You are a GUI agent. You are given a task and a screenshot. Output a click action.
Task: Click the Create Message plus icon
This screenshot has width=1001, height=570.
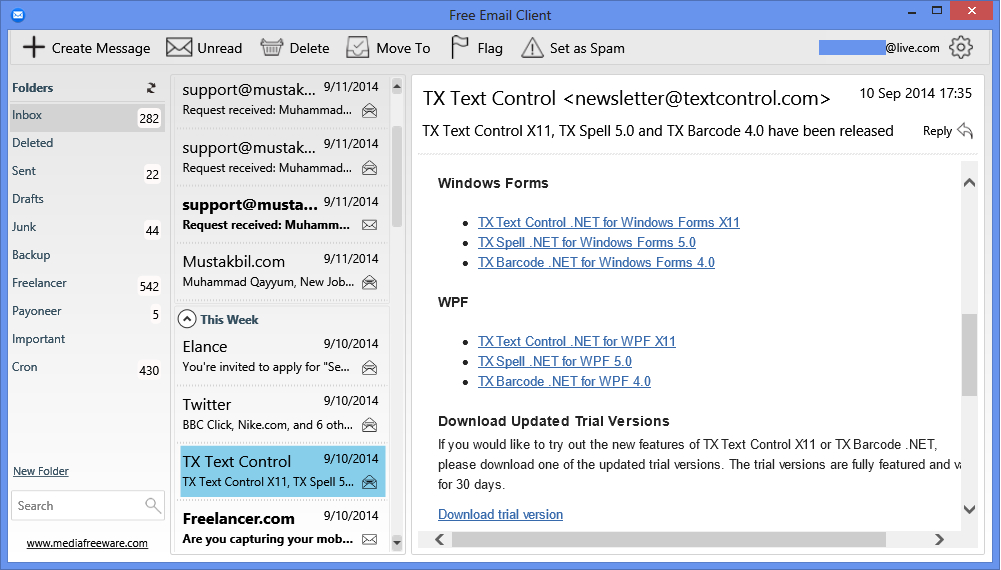34,48
